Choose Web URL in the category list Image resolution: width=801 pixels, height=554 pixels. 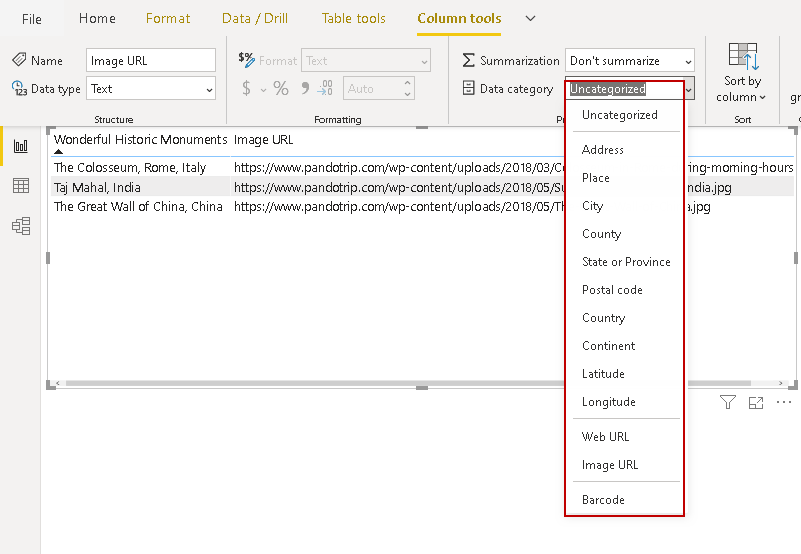(606, 437)
